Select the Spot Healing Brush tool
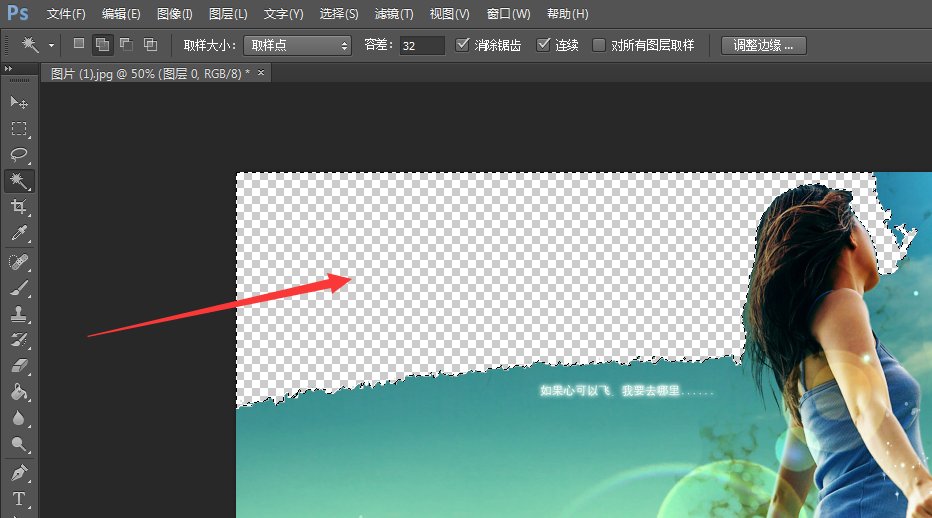 coord(19,262)
